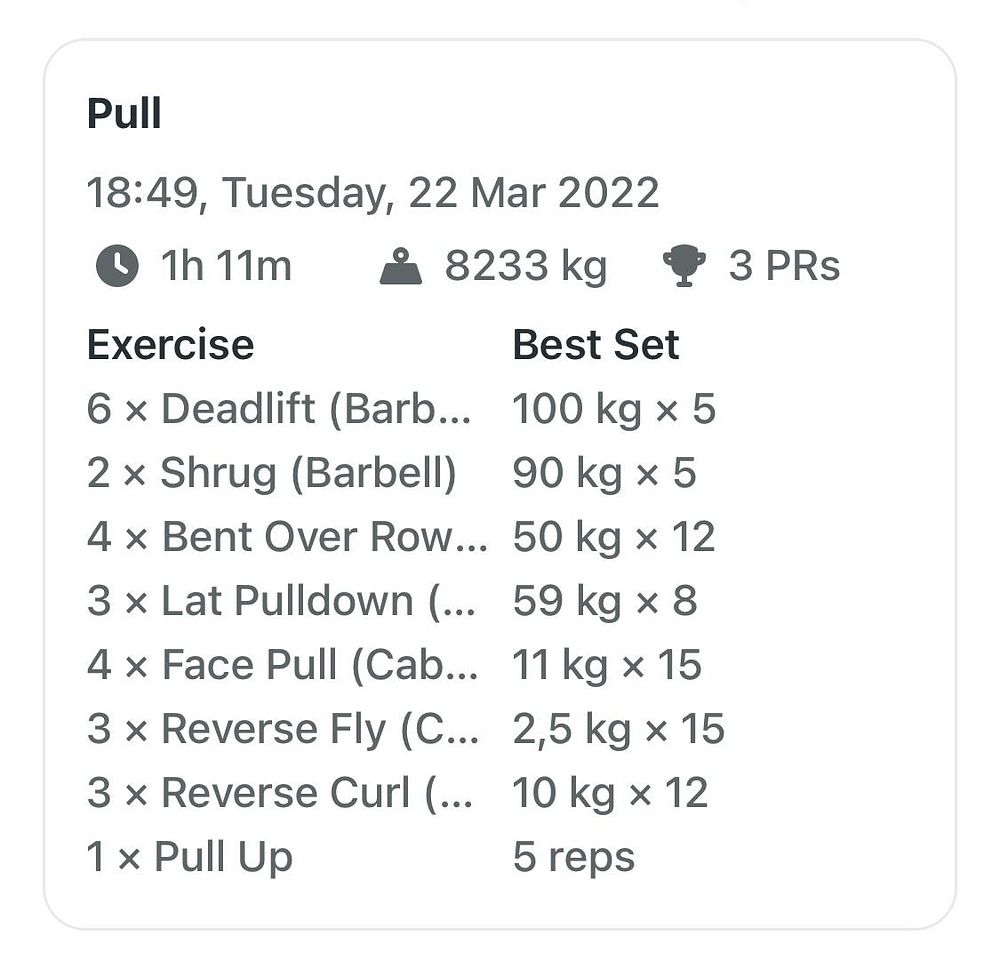Image resolution: width=1000 pixels, height=960 pixels.
Task: Click the trophy PRs icon
Action: tap(684, 266)
